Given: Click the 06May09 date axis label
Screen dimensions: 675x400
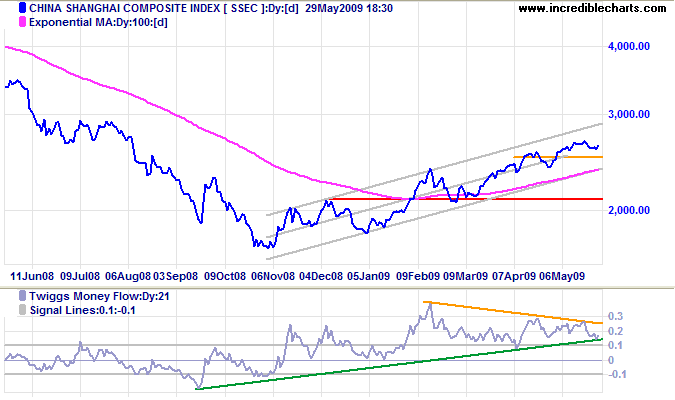Looking at the screenshot, I should pos(562,276).
